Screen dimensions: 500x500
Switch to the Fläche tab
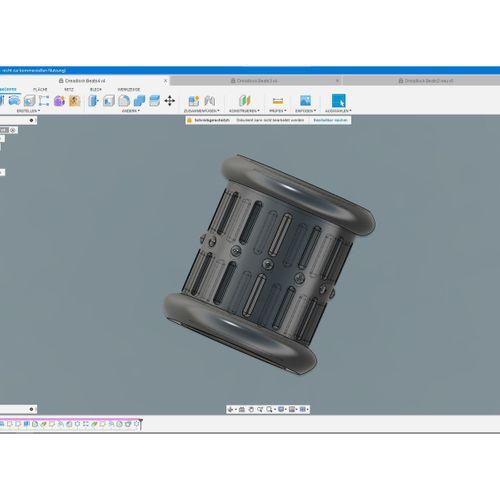[40, 89]
